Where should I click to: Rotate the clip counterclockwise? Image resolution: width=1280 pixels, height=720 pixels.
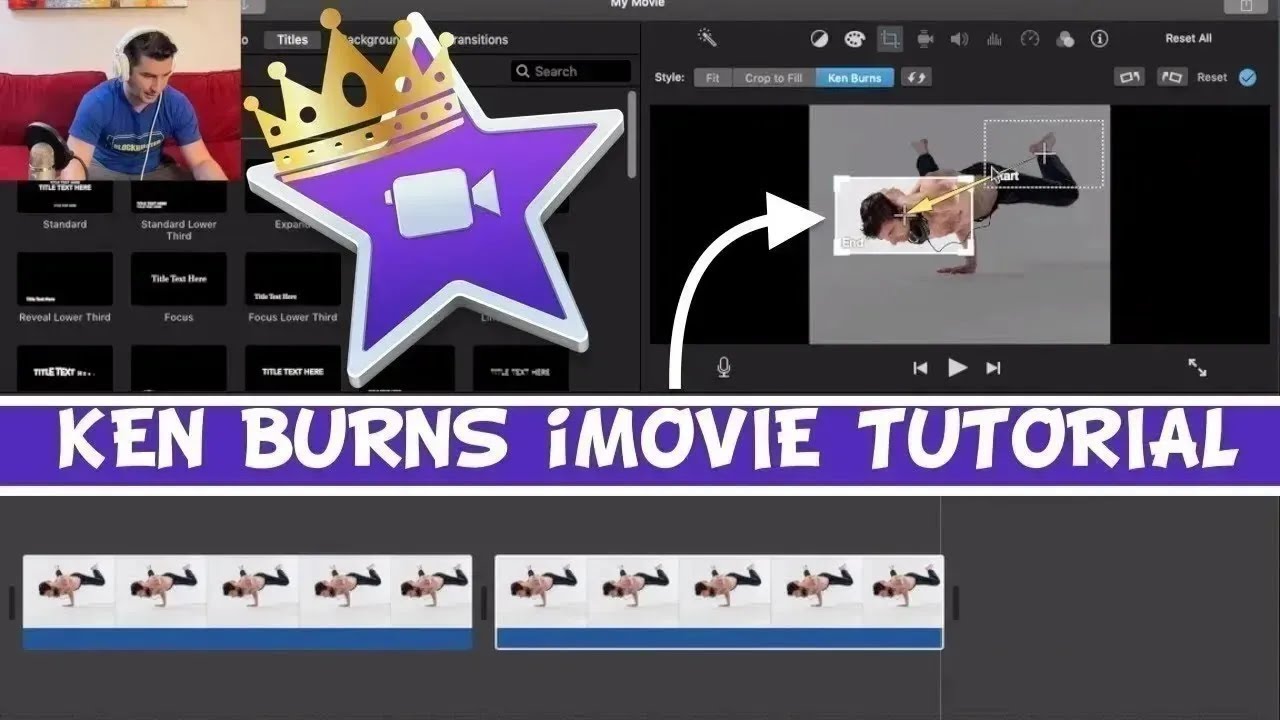(x=1129, y=77)
